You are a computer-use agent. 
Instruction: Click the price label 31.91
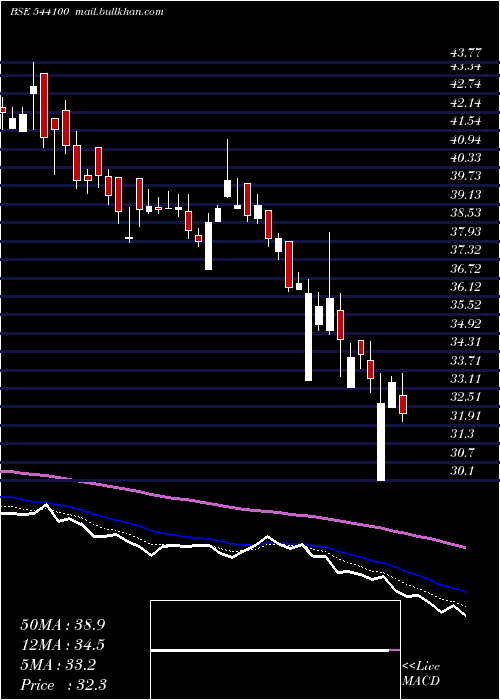pos(466,416)
